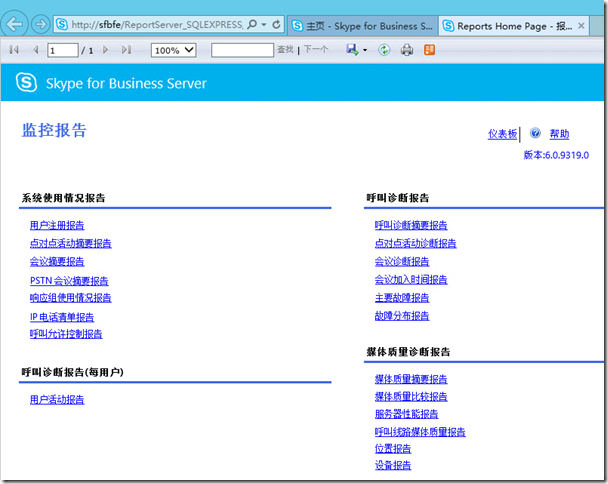Screen dimensions: 608x484
Task: Go to last report page
Action: (126, 50)
